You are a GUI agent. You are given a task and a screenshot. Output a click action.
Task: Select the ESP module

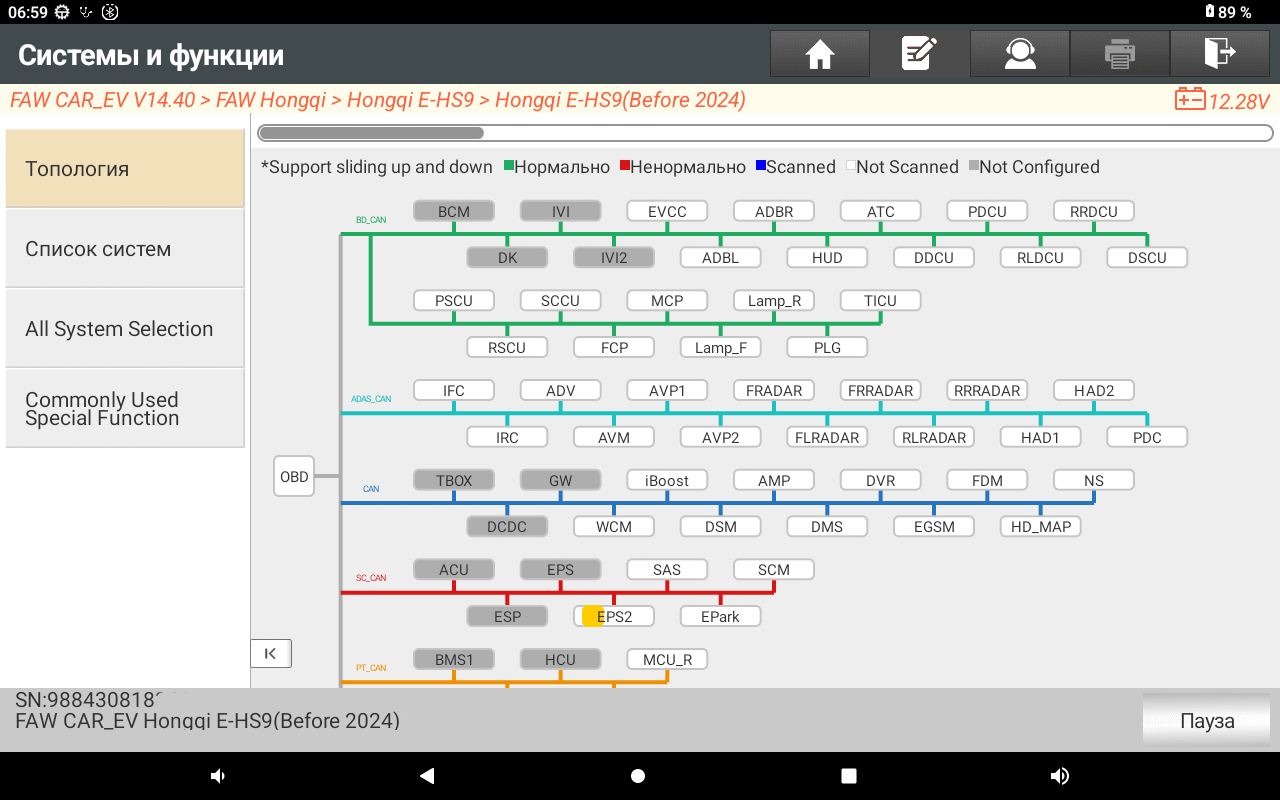[508, 616]
